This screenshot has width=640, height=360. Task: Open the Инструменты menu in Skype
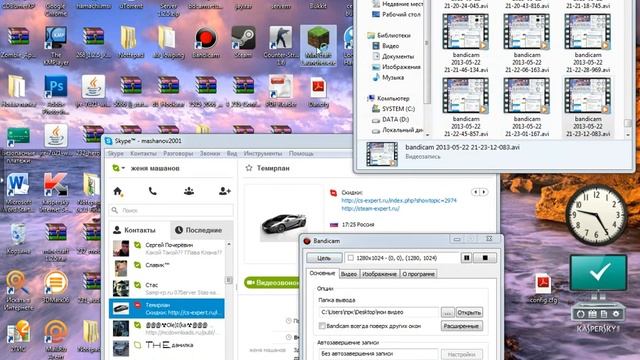click(263, 153)
